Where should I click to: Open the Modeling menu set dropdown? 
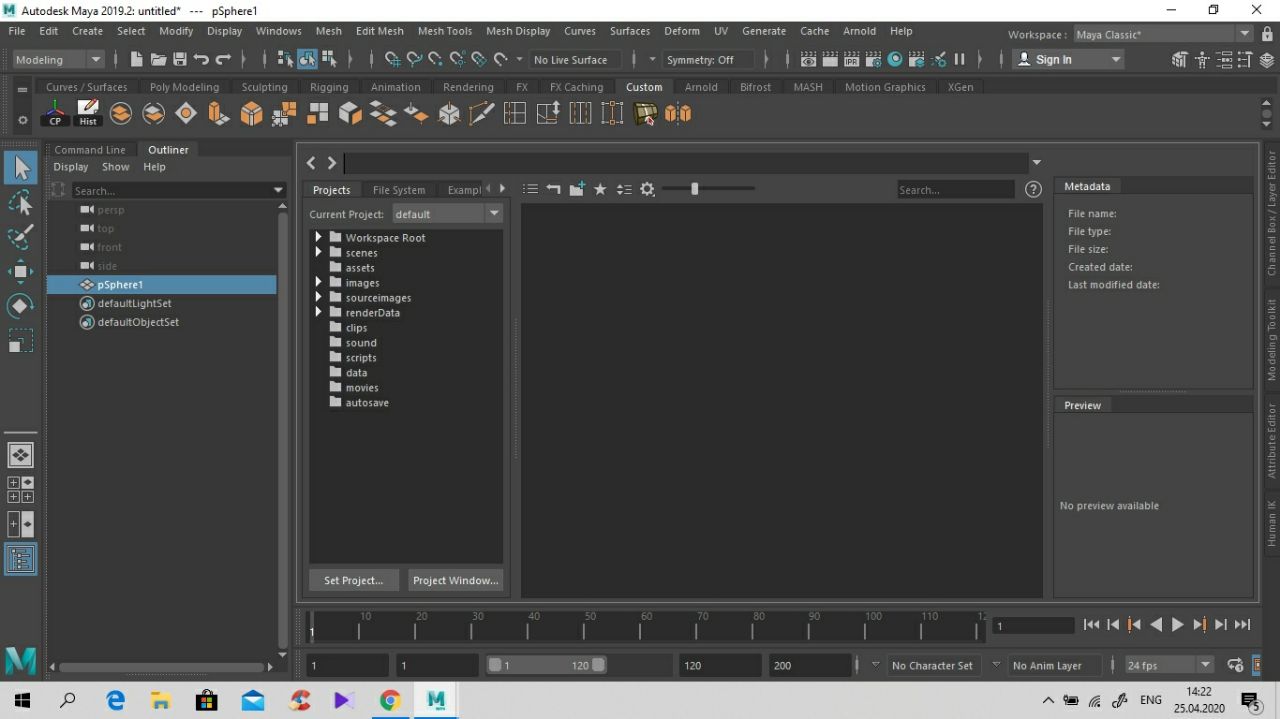pos(58,60)
